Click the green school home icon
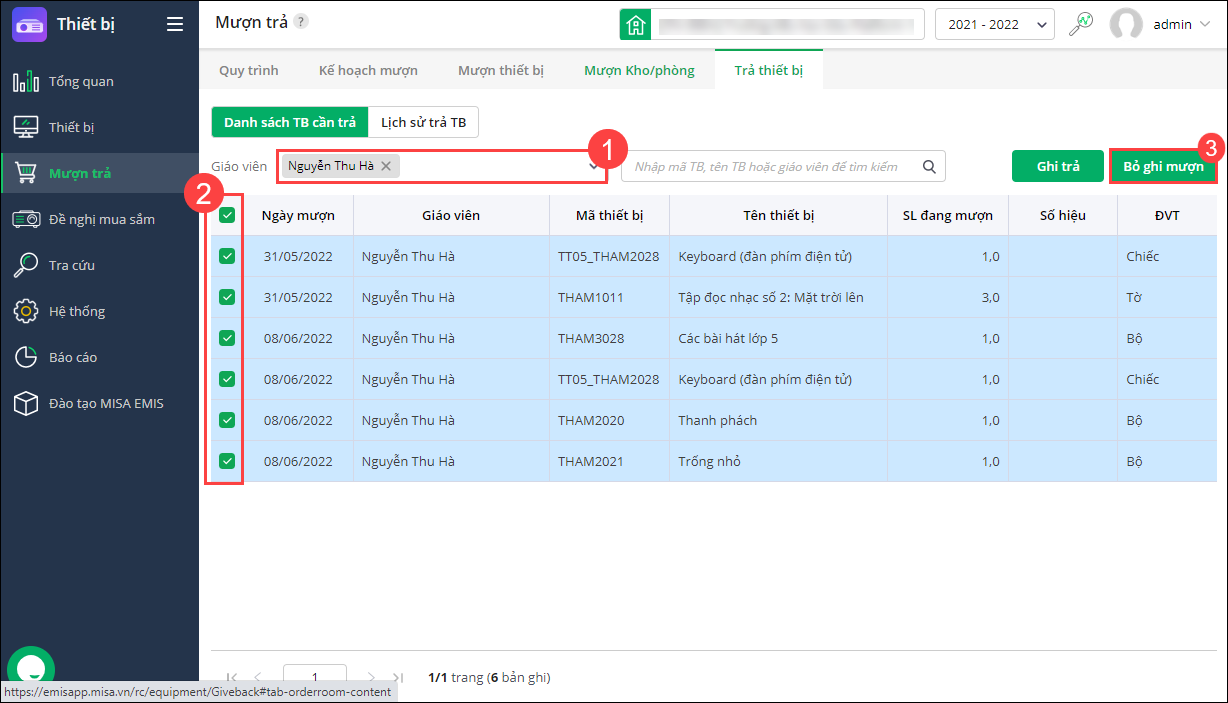This screenshot has width=1228, height=703. click(x=635, y=24)
